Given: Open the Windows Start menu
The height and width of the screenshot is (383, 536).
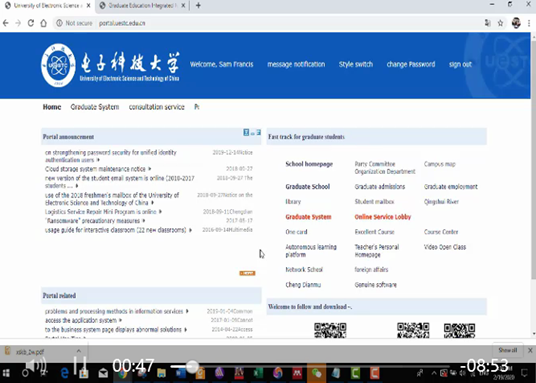Looking at the screenshot, I should coord(6,373).
